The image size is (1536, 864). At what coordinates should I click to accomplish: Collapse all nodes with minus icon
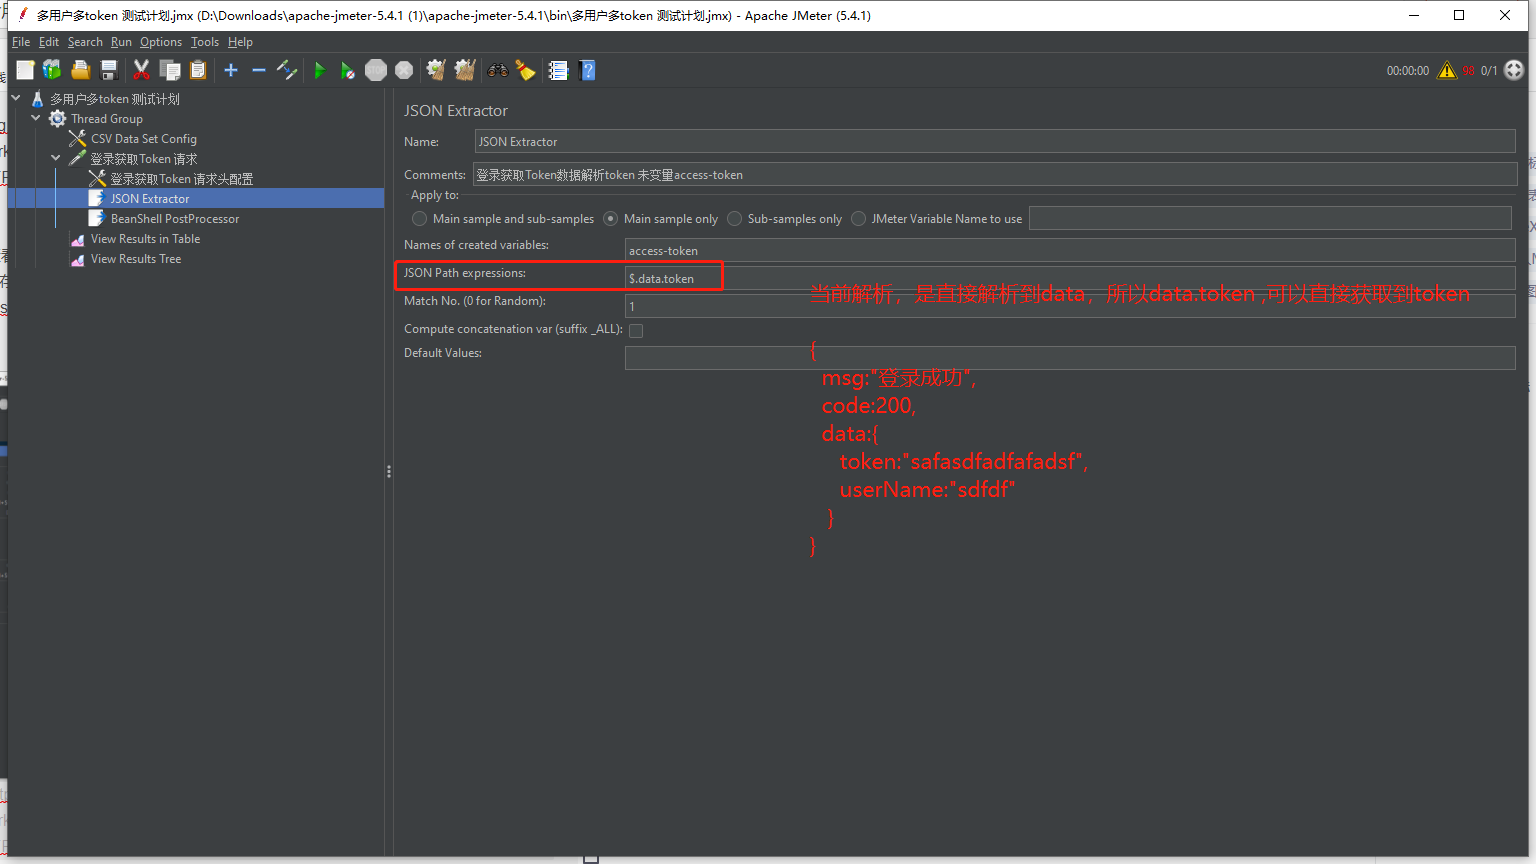[259, 70]
